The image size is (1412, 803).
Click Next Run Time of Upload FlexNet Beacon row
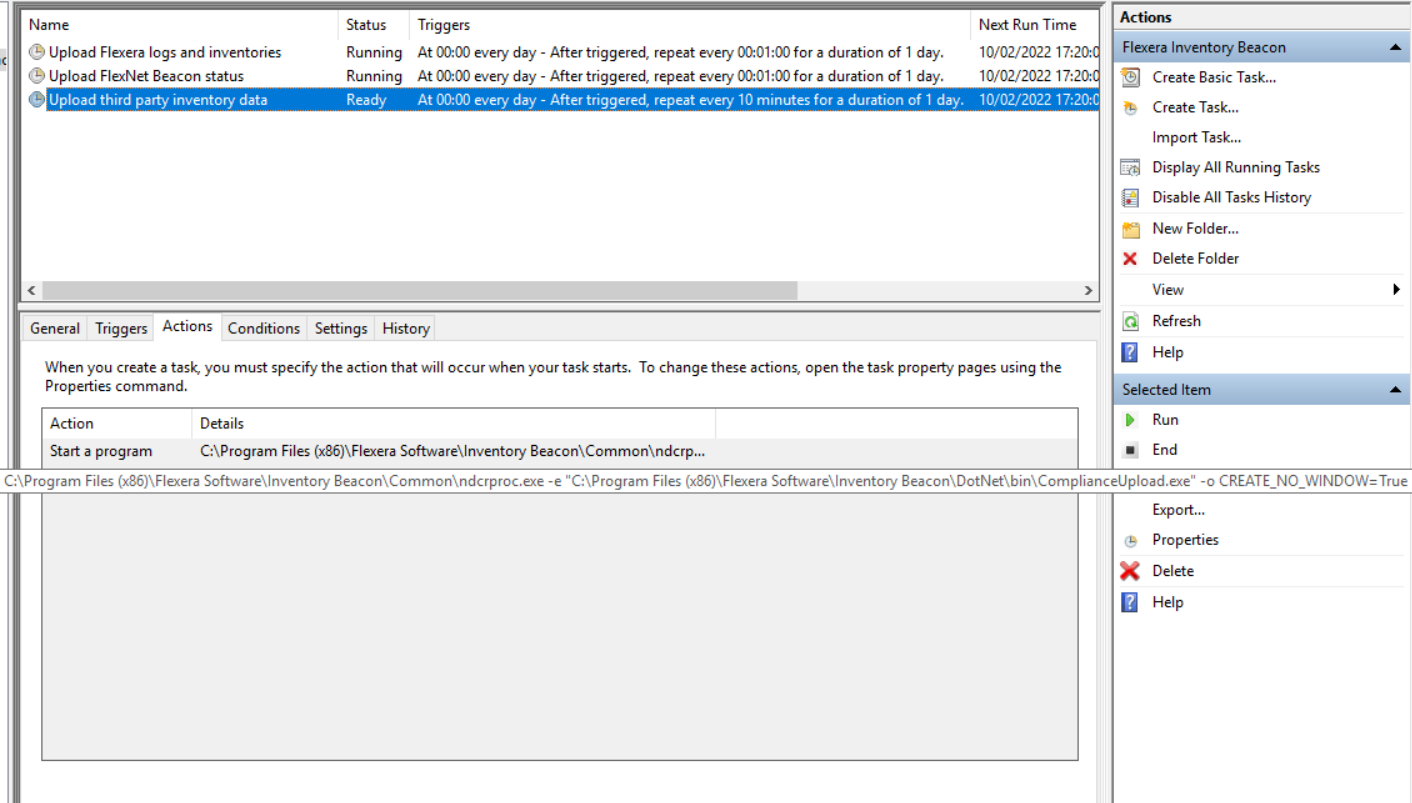(x=1038, y=76)
